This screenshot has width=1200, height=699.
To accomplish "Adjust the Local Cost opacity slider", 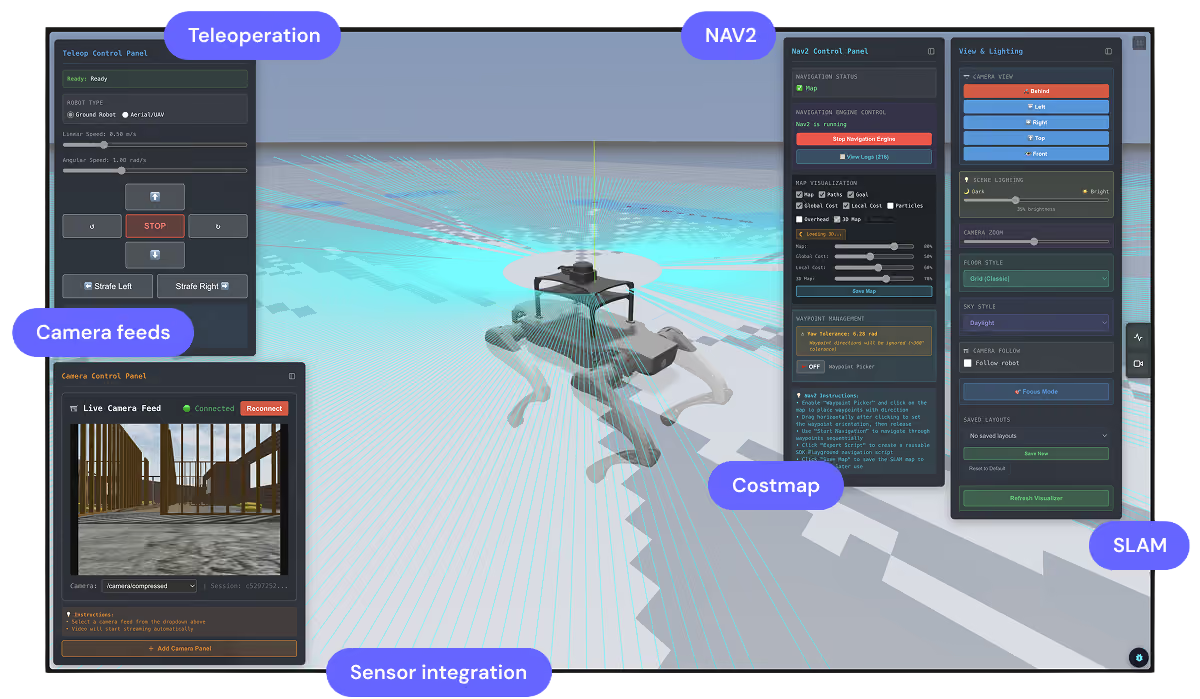I will (874, 268).
